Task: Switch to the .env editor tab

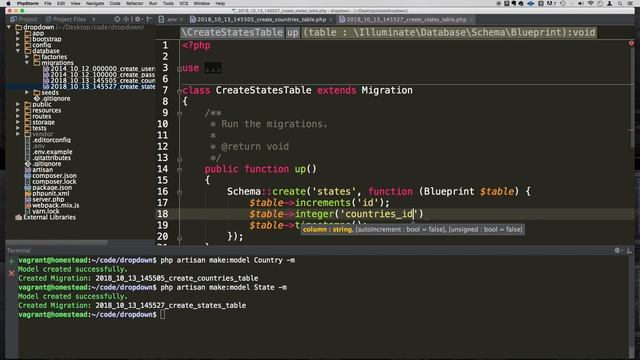Action: tap(169, 19)
